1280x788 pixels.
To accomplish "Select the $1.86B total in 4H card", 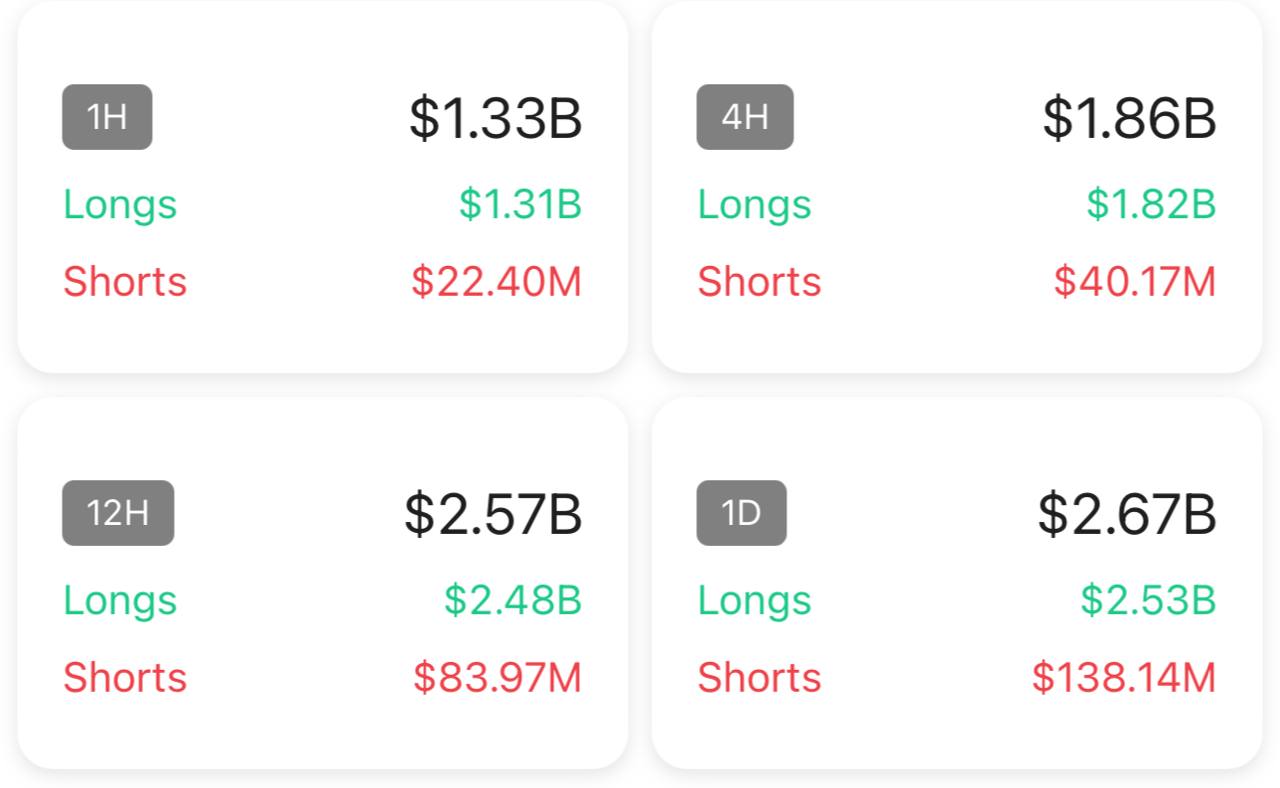I will pyautogui.click(x=1129, y=118).
